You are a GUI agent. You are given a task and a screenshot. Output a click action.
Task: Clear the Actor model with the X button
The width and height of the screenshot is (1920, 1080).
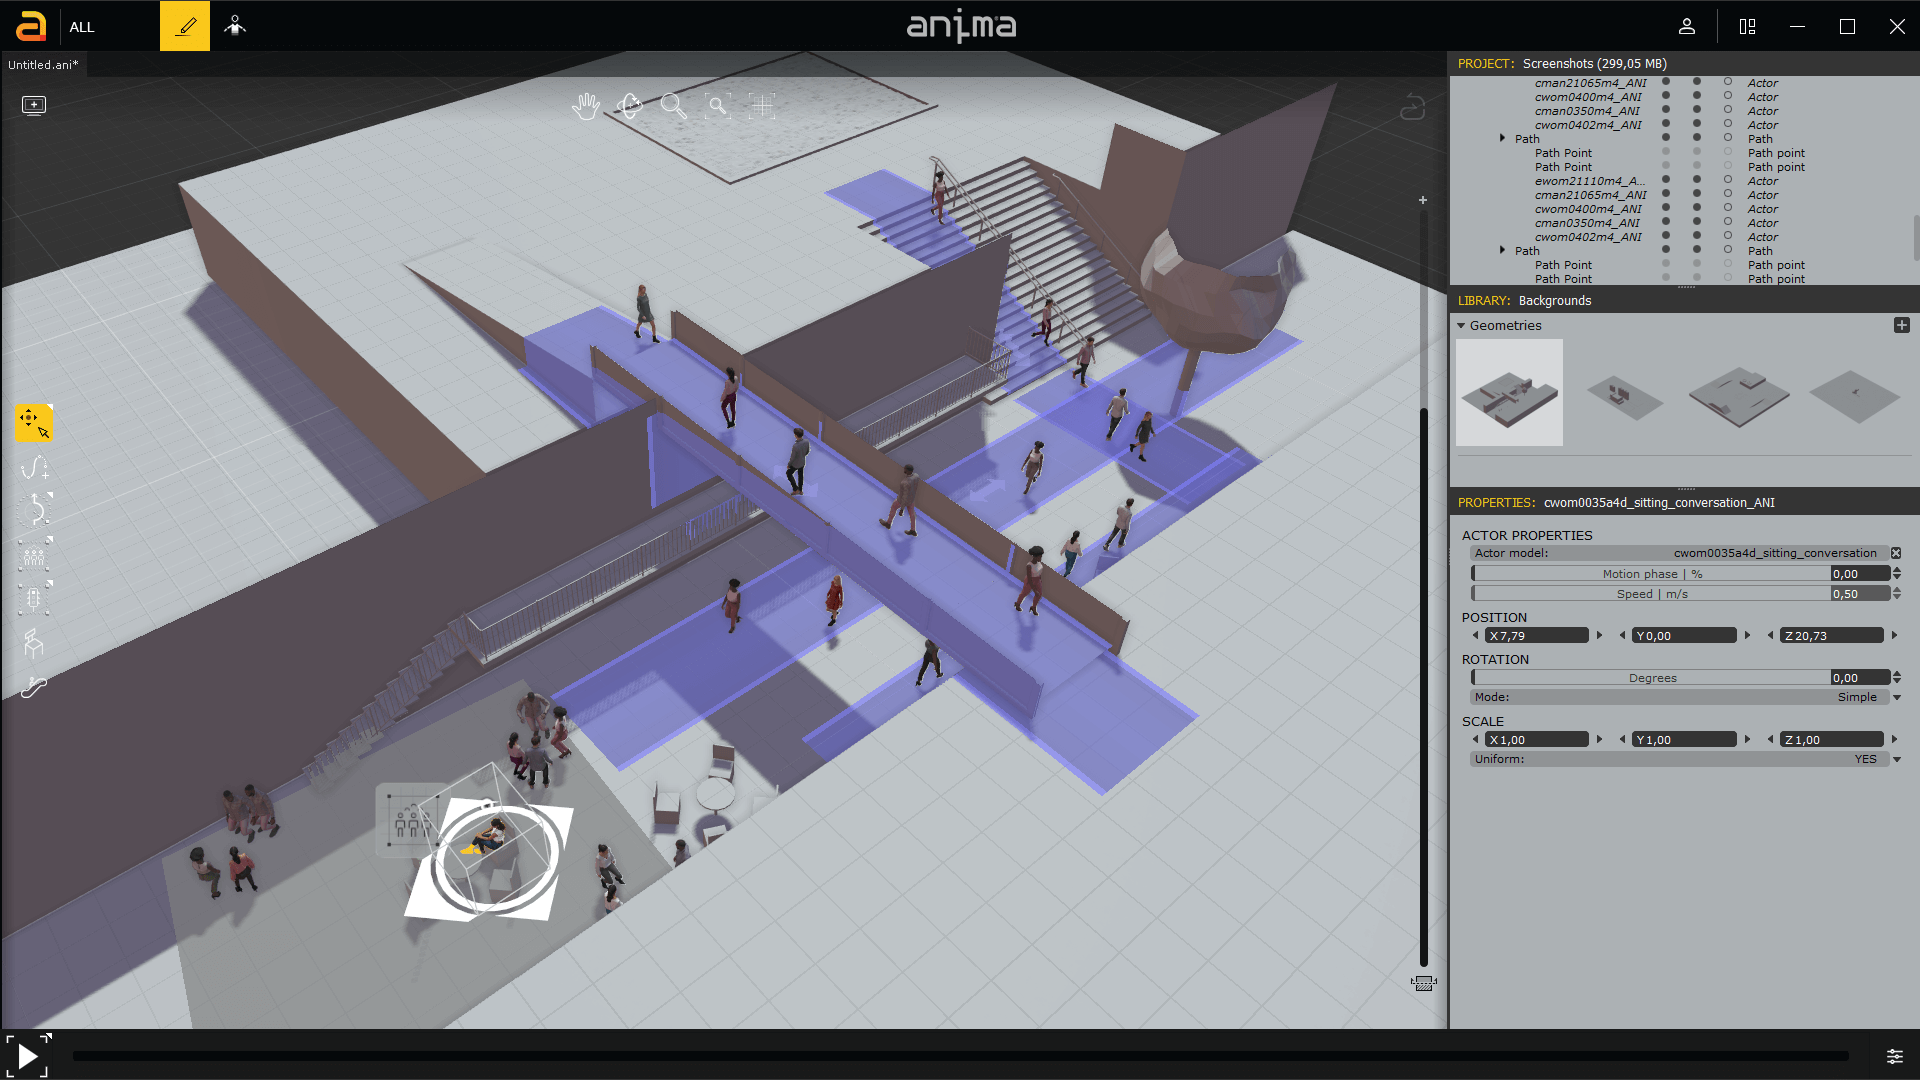(x=1897, y=553)
